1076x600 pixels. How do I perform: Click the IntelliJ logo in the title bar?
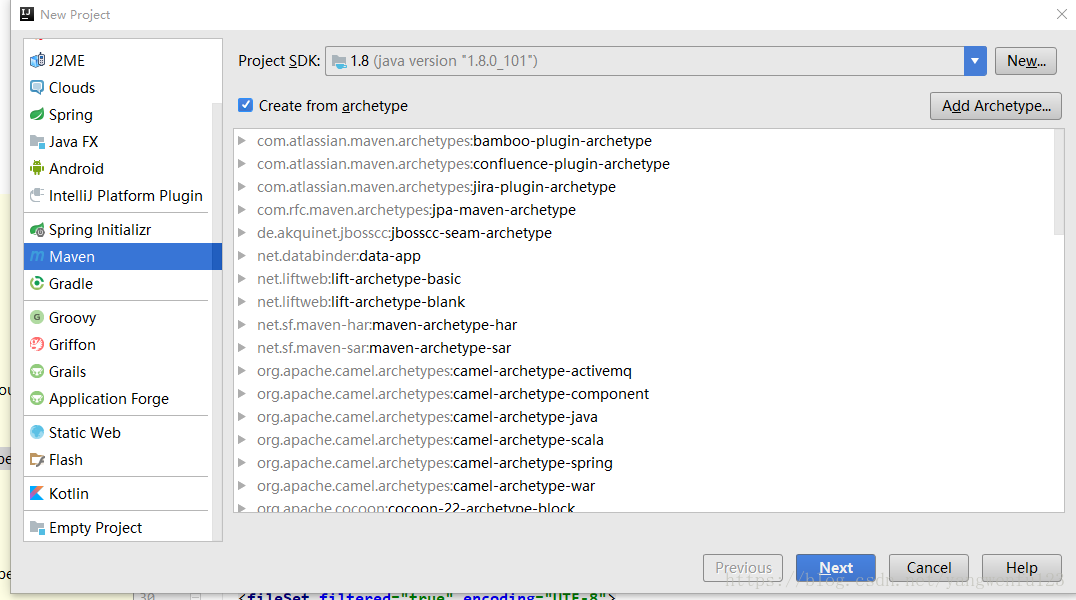(27, 14)
